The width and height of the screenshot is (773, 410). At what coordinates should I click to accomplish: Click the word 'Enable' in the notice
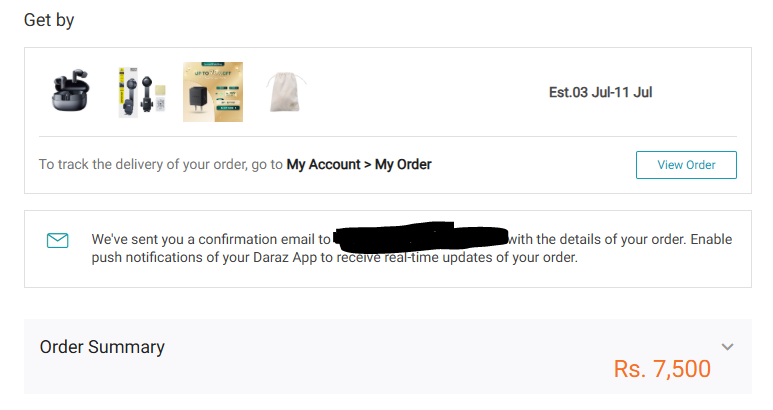pyautogui.click(x=711, y=239)
